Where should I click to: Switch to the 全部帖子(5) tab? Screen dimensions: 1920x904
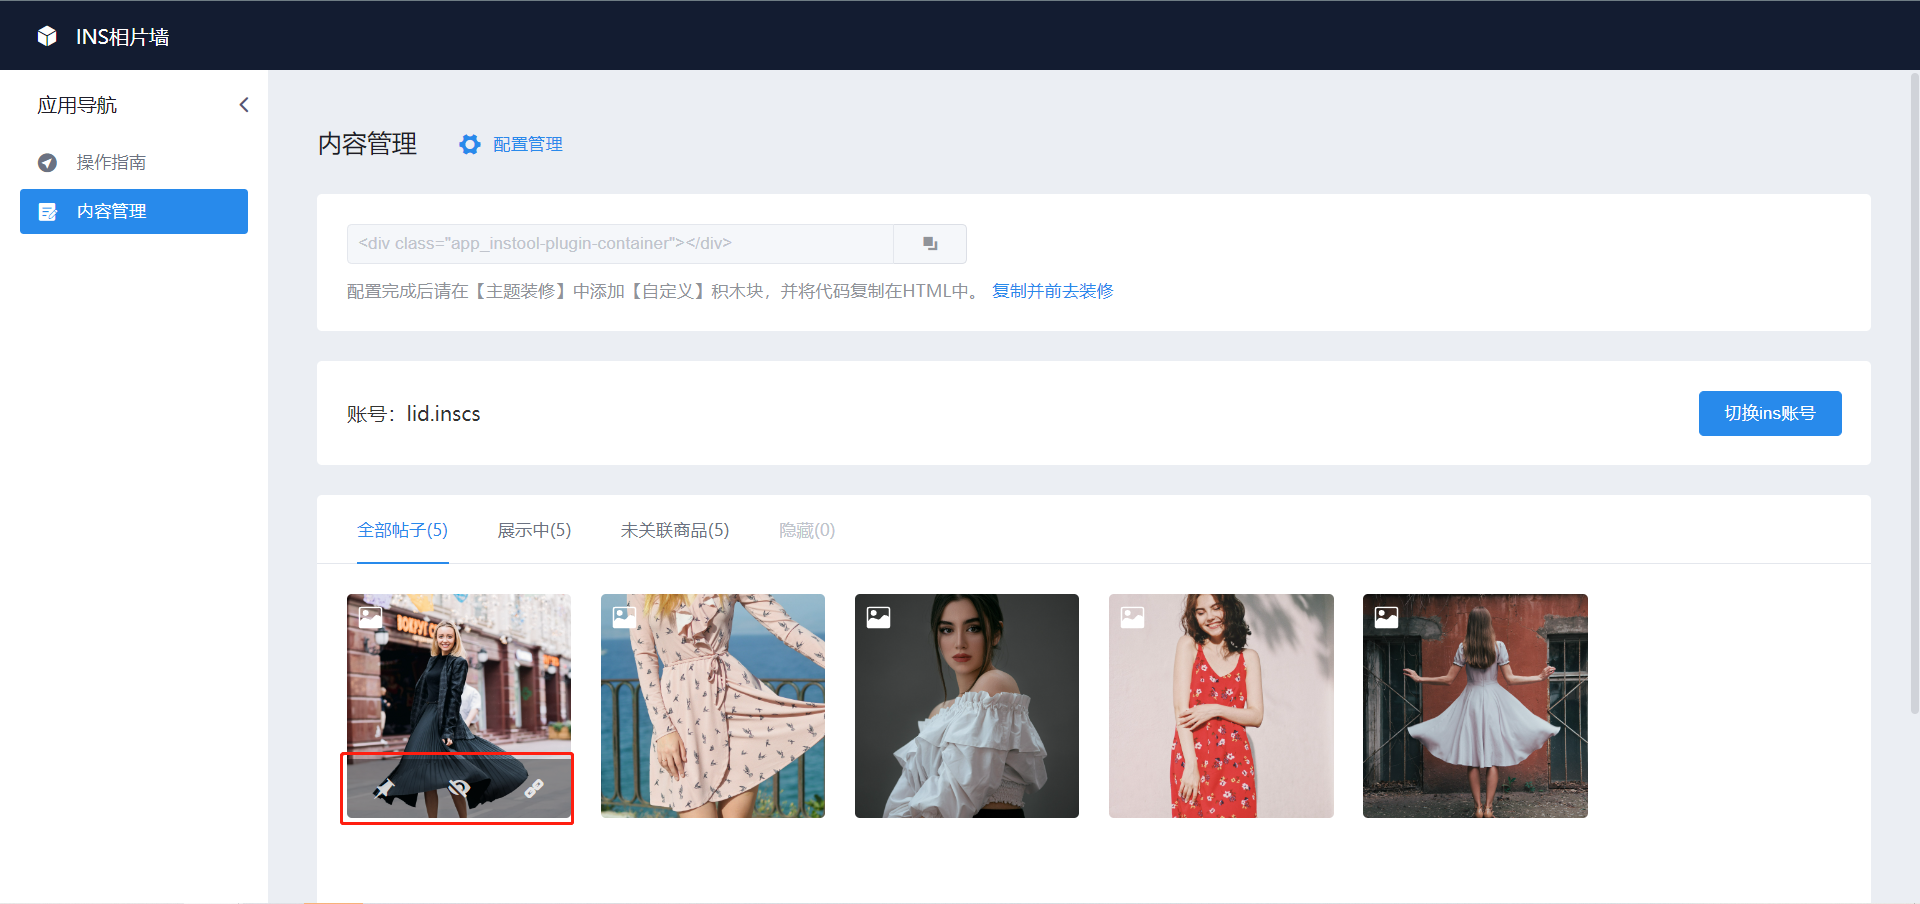(403, 530)
